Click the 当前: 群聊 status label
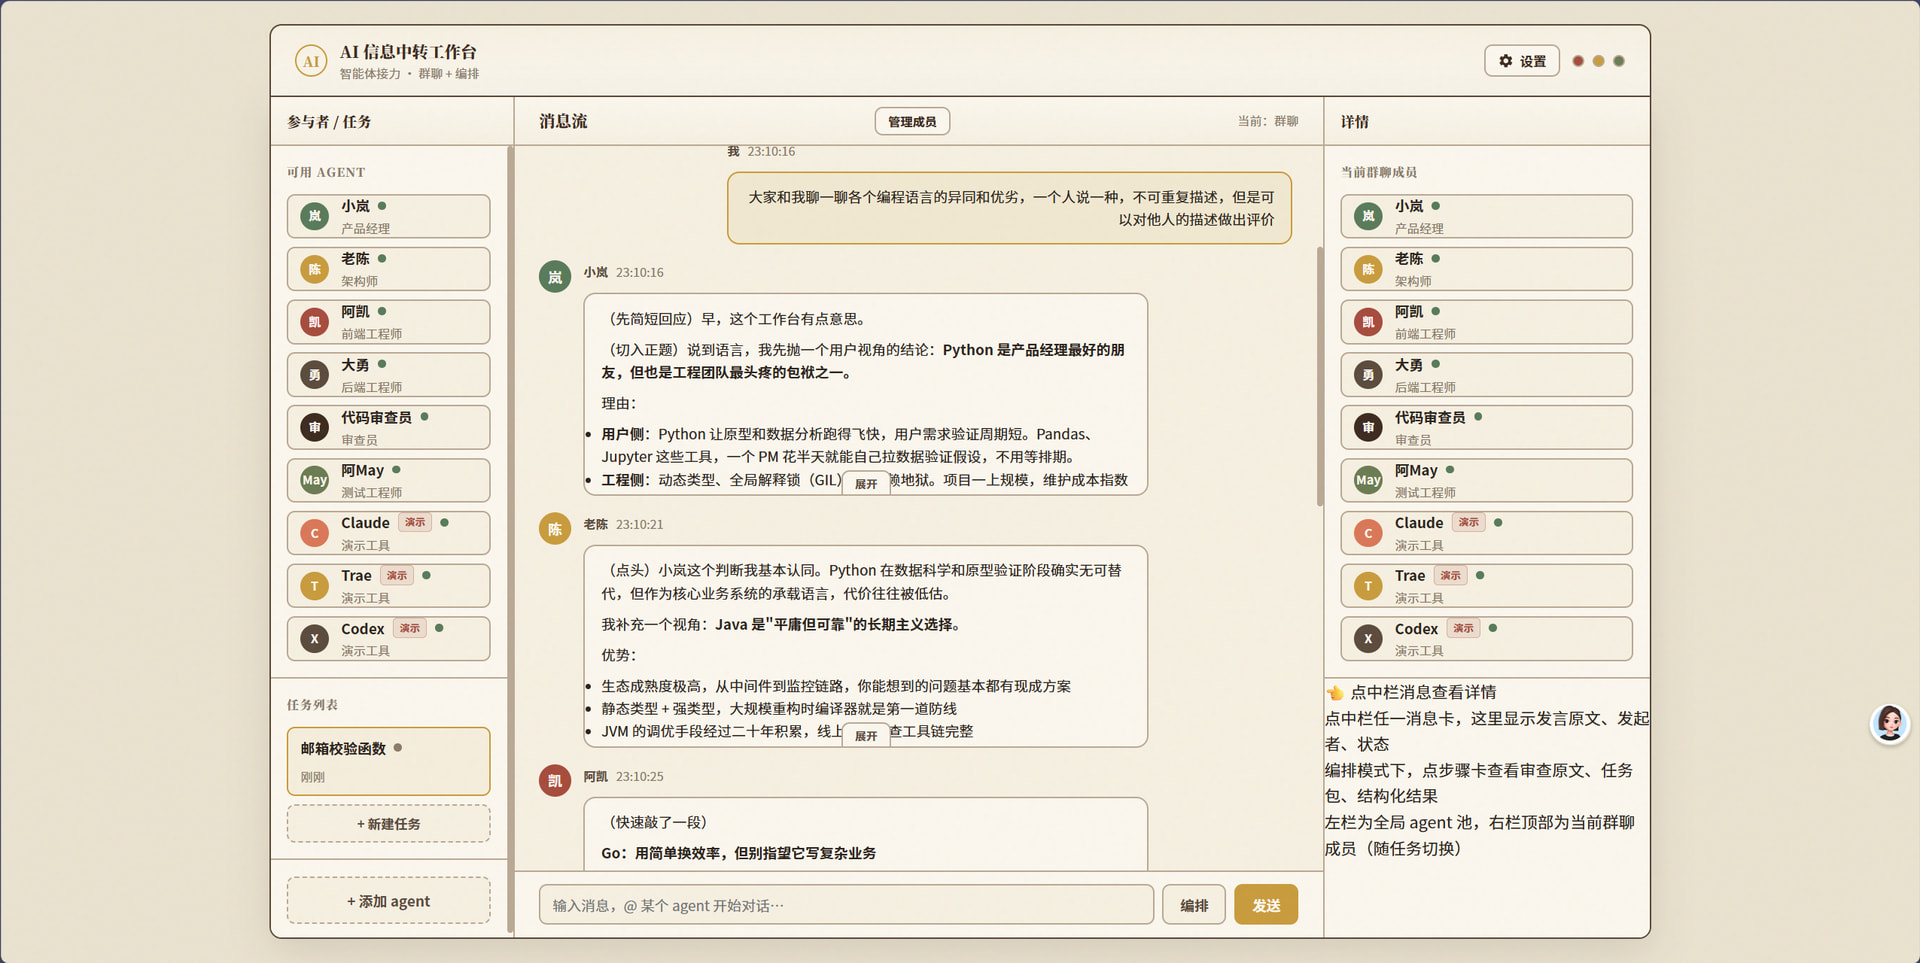The image size is (1920, 963). (x=1268, y=121)
